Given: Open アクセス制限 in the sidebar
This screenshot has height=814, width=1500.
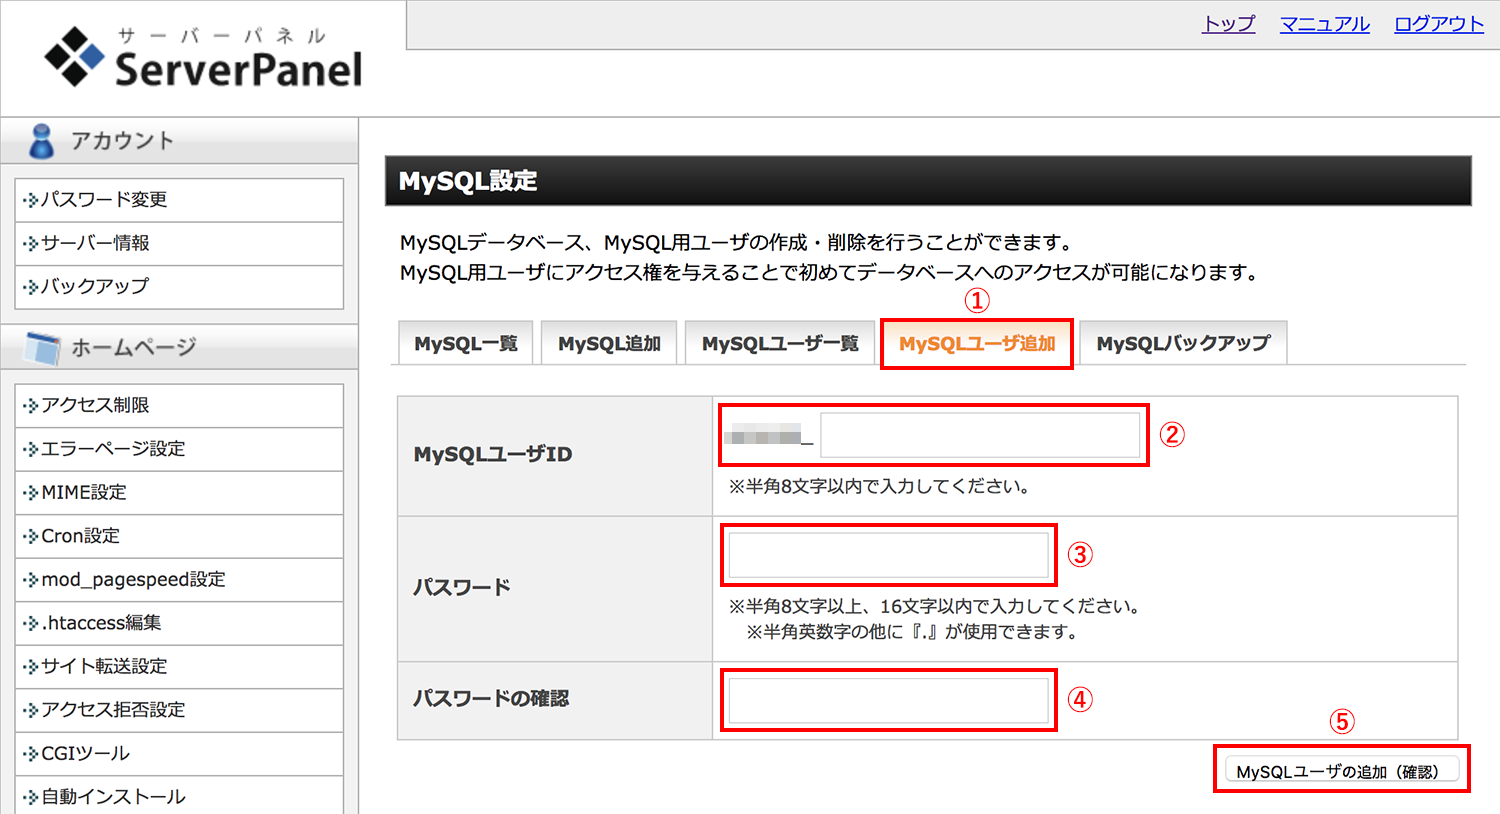Looking at the screenshot, I should coord(180,405).
